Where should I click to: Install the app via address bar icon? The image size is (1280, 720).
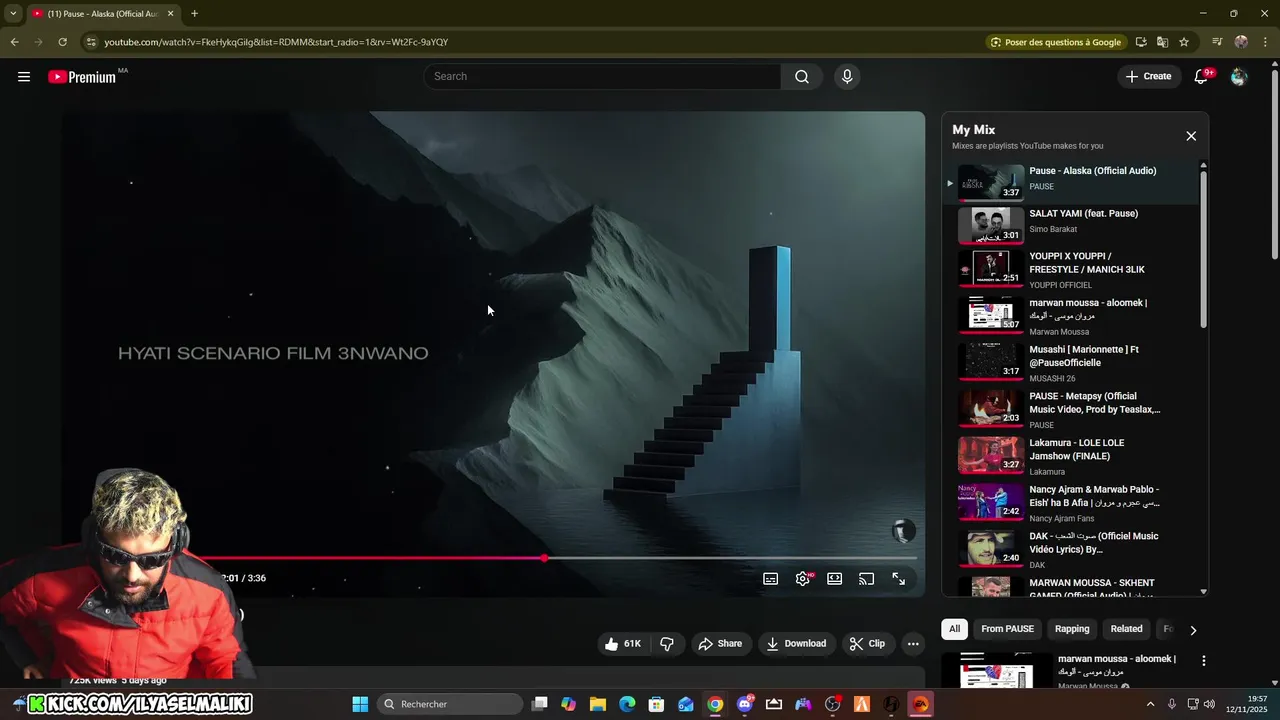[x=1141, y=42]
